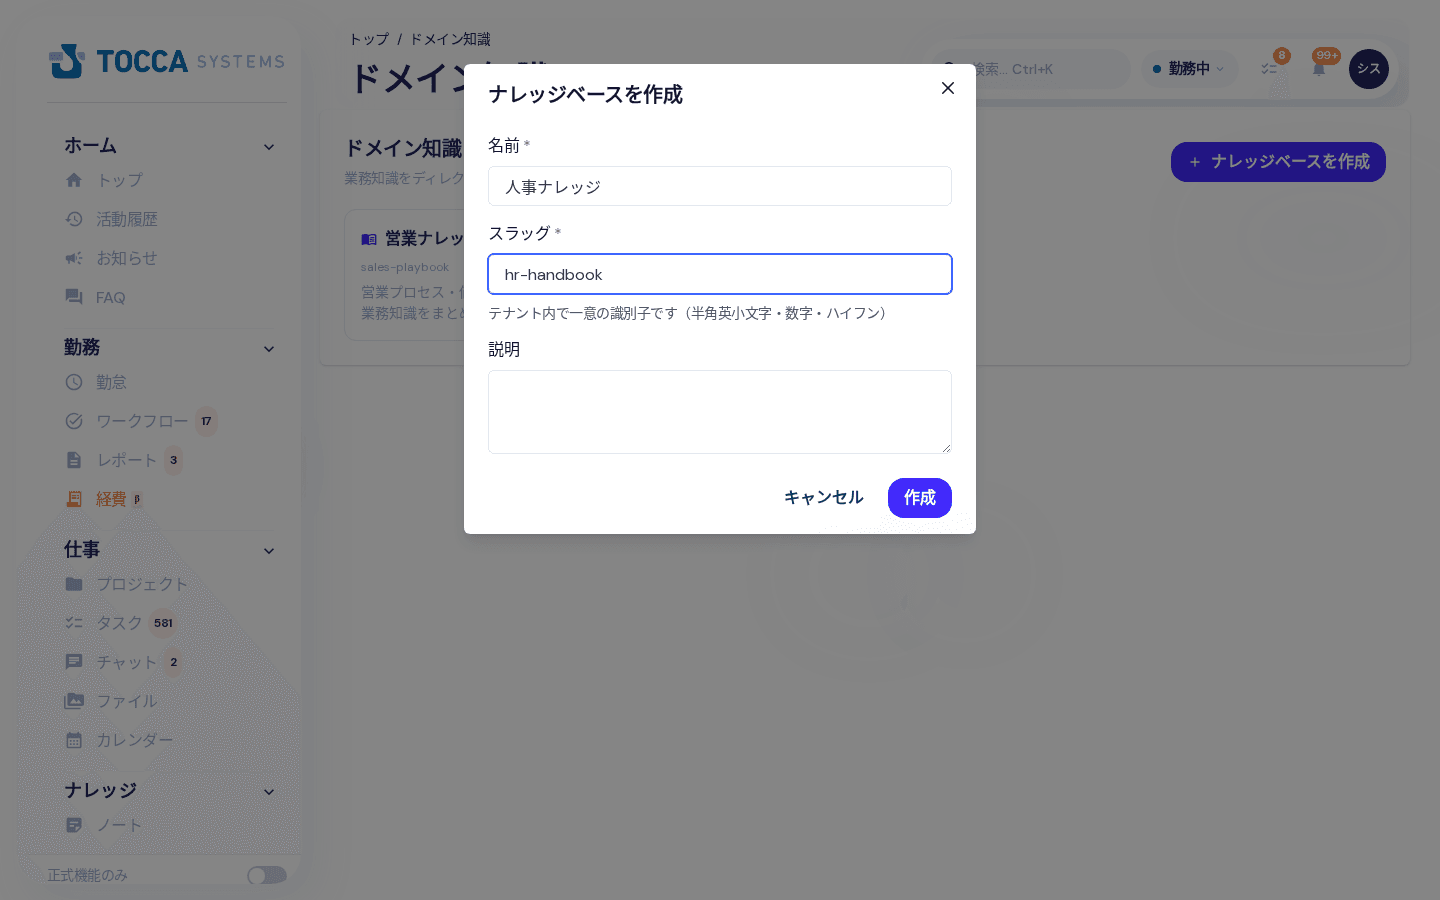This screenshot has width=1440, height=900.
Task: Collapse the ホーム section chevron
Action: 269,147
